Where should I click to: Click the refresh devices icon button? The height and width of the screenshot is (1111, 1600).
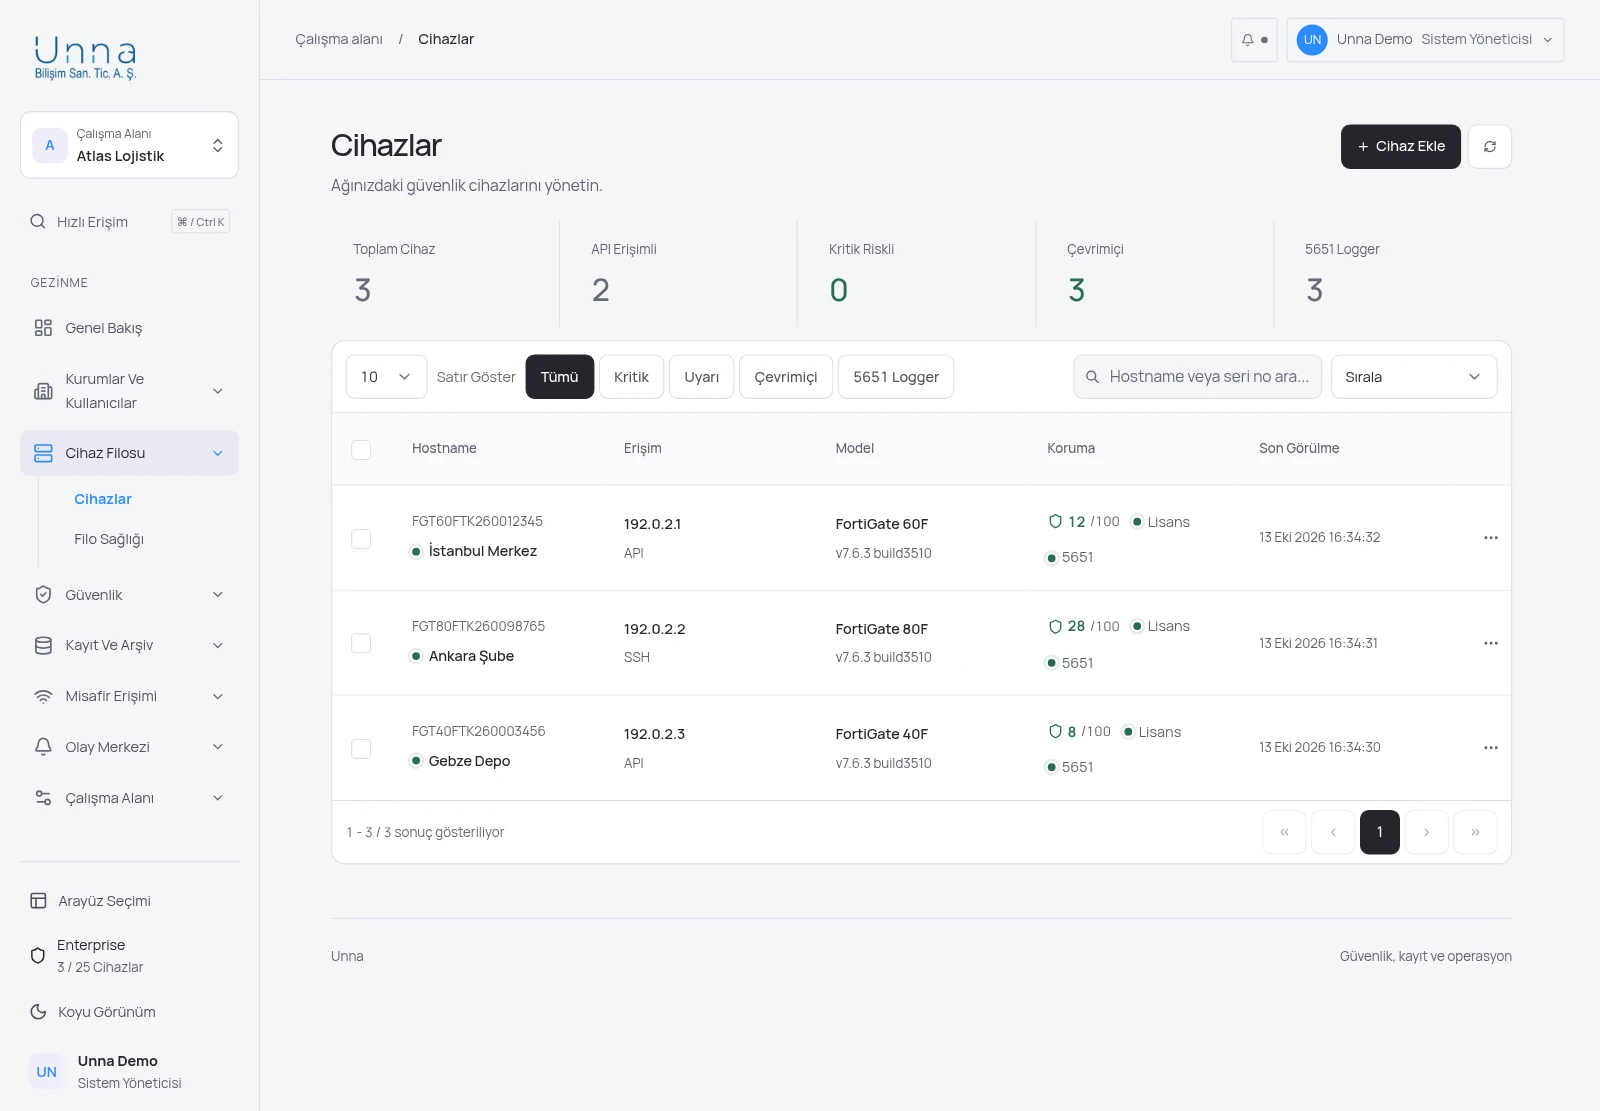[1490, 147]
